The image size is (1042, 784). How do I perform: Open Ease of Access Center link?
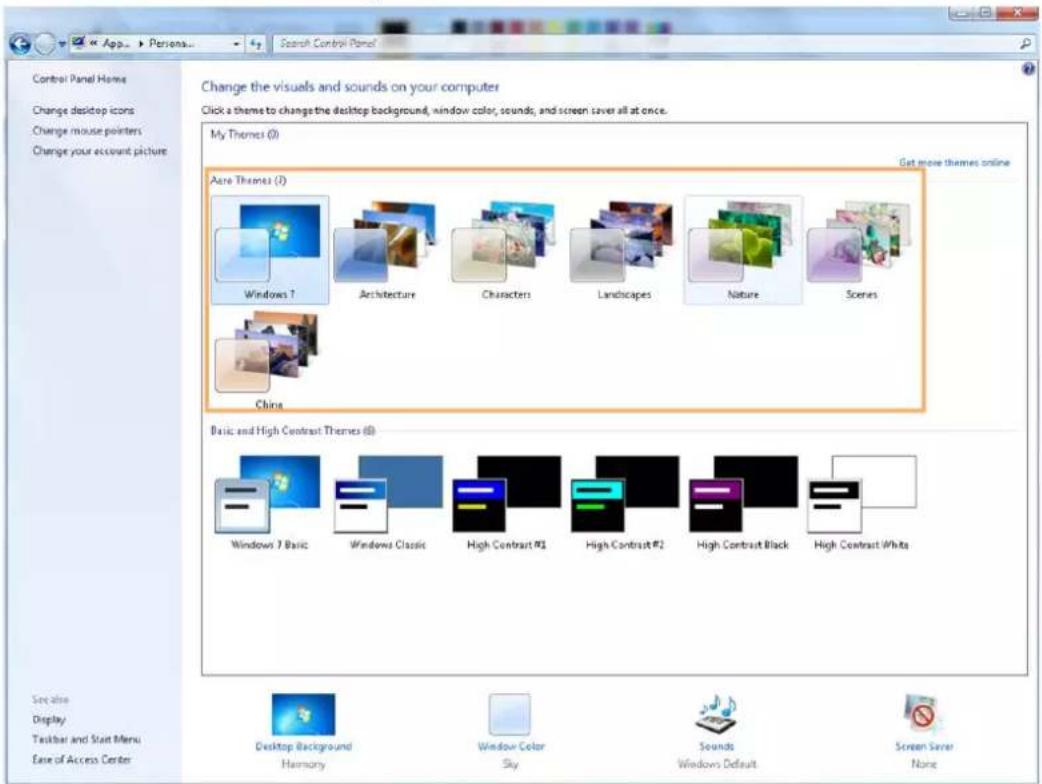click(81, 759)
